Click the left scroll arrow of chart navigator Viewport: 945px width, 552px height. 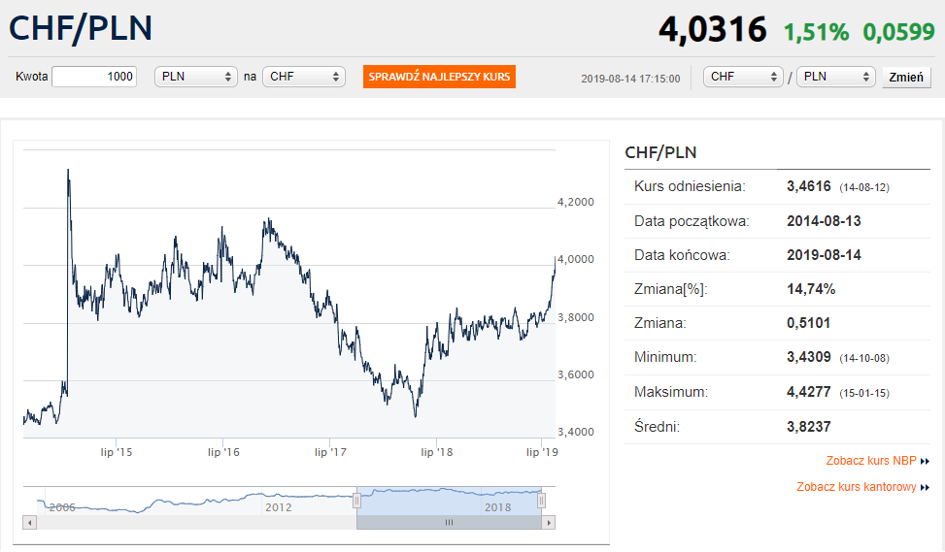coord(29,522)
